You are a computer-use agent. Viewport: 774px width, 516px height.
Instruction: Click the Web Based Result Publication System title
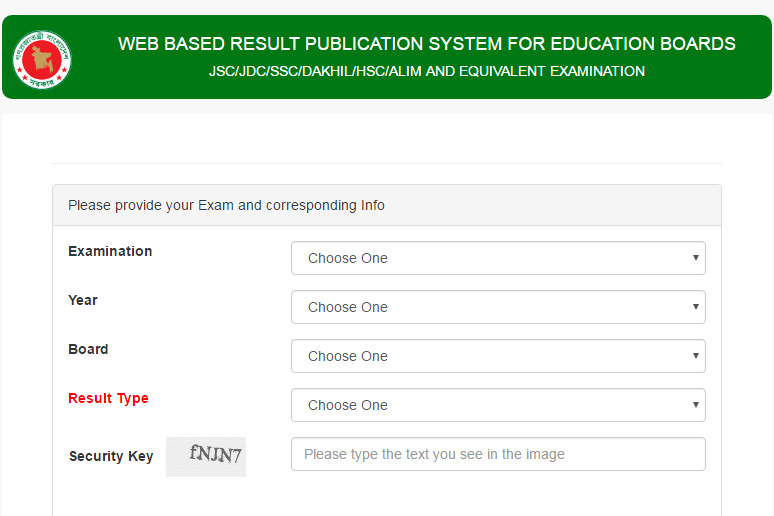(426, 43)
